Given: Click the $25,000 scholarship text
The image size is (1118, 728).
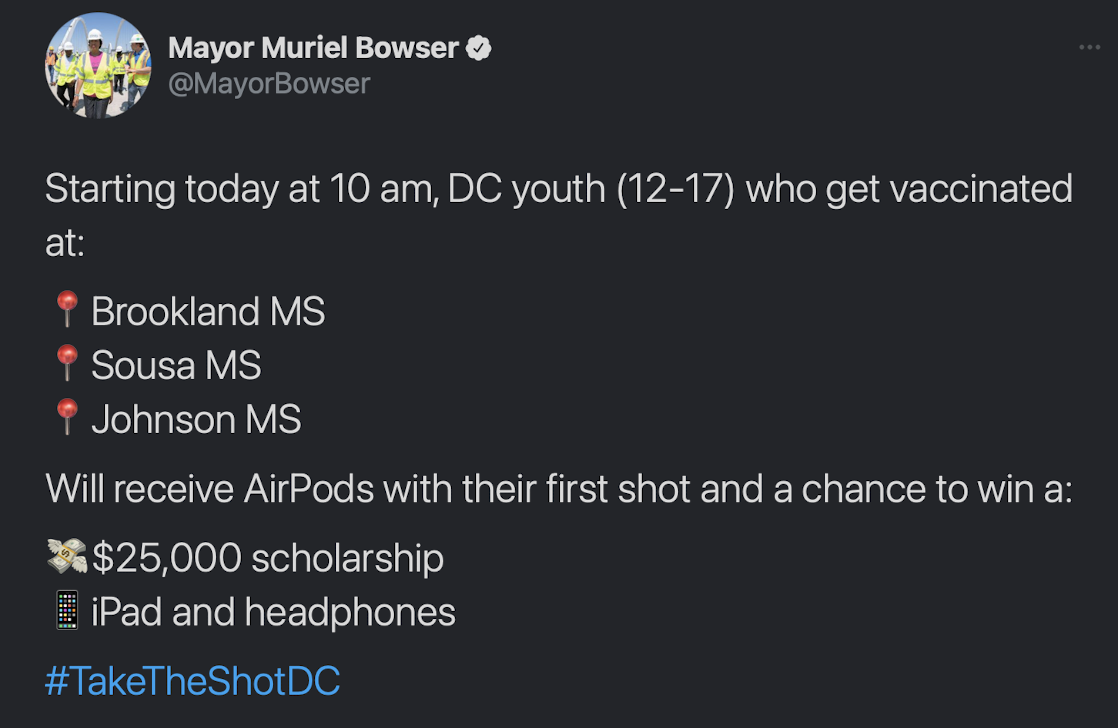Looking at the screenshot, I should 268,557.
